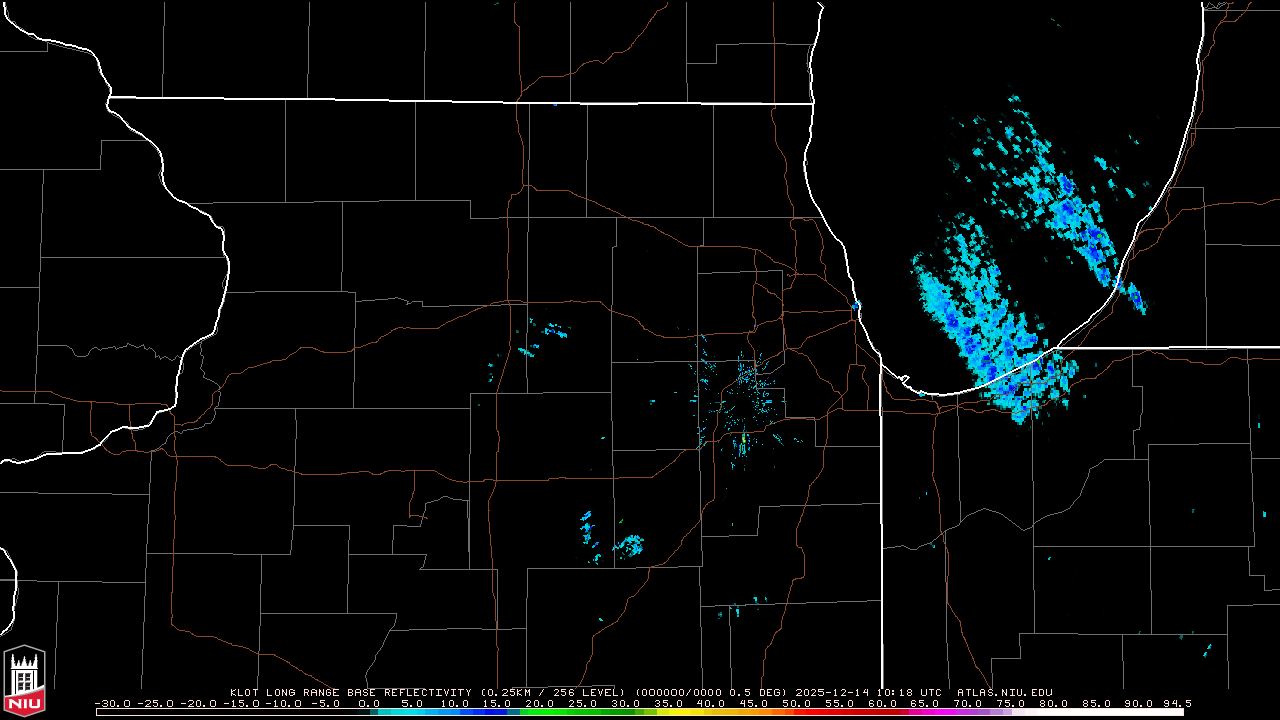Click the -30.0 scale label
This screenshot has height=720, width=1280.
(112, 703)
